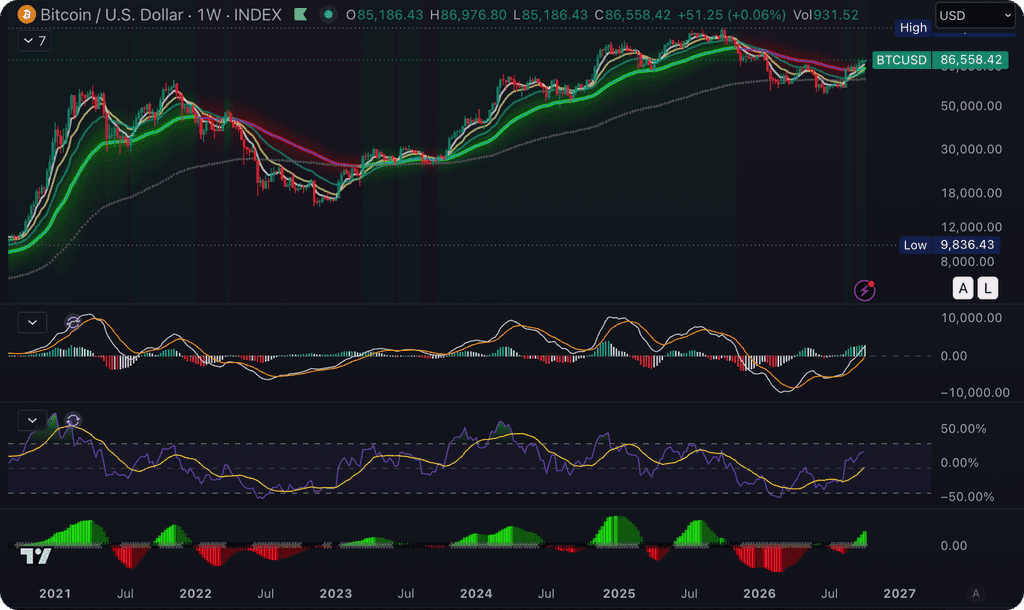The height and width of the screenshot is (610, 1024).
Task: Click the 2023 label on the time axis
Action: [x=336, y=593]
